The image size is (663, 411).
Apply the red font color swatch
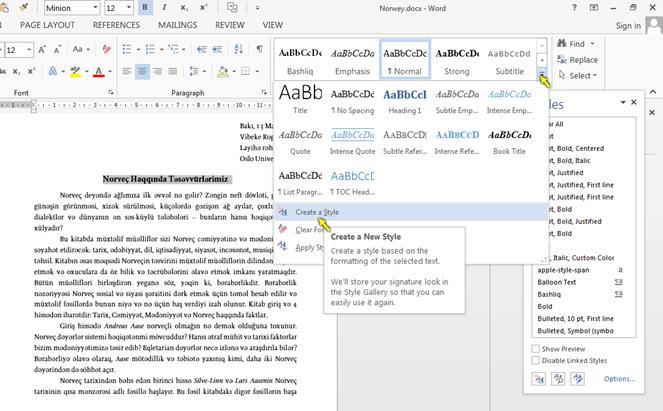pyautogui.click(x=99, y=72)
